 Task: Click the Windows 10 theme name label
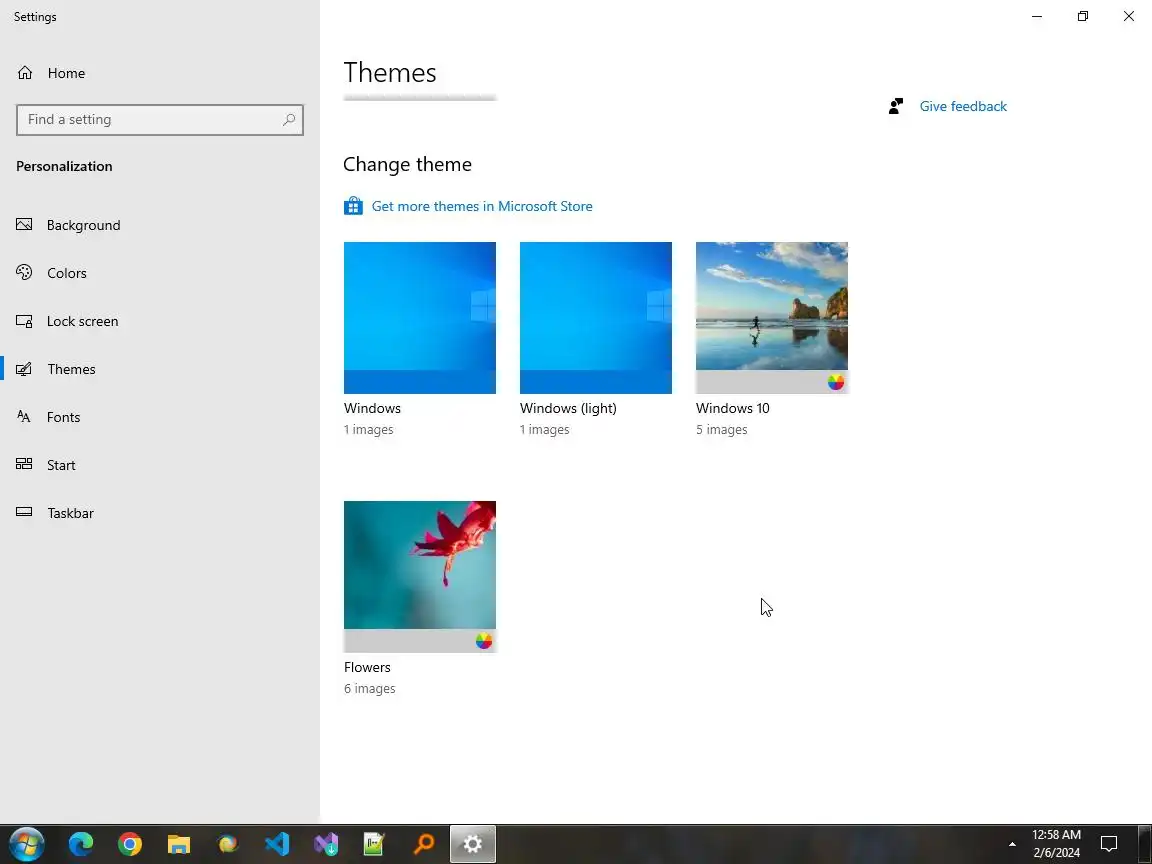coord(732,408)
